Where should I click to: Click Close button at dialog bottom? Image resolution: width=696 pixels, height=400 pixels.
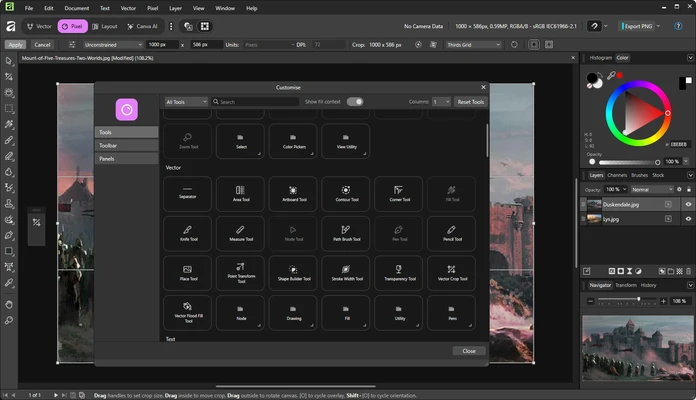point(469,351)
